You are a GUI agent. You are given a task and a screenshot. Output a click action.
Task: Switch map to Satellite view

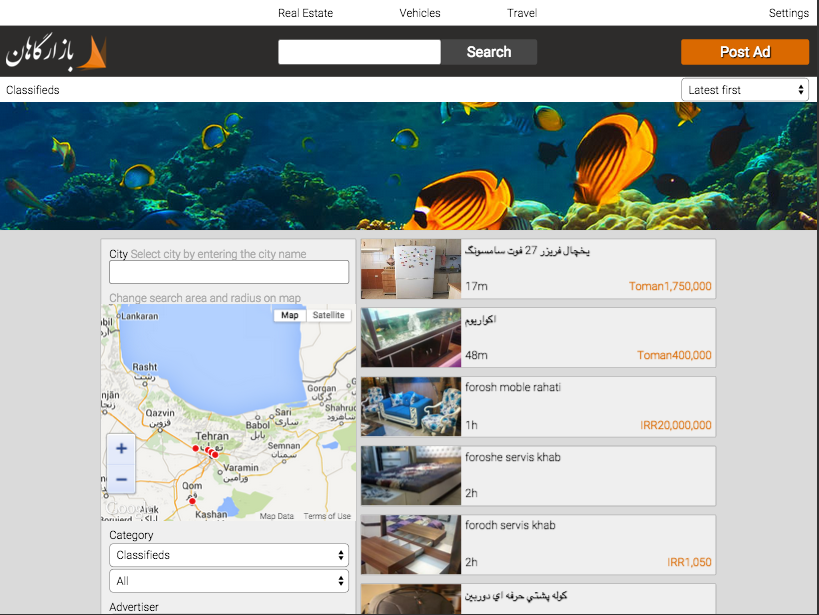(328, 315)
